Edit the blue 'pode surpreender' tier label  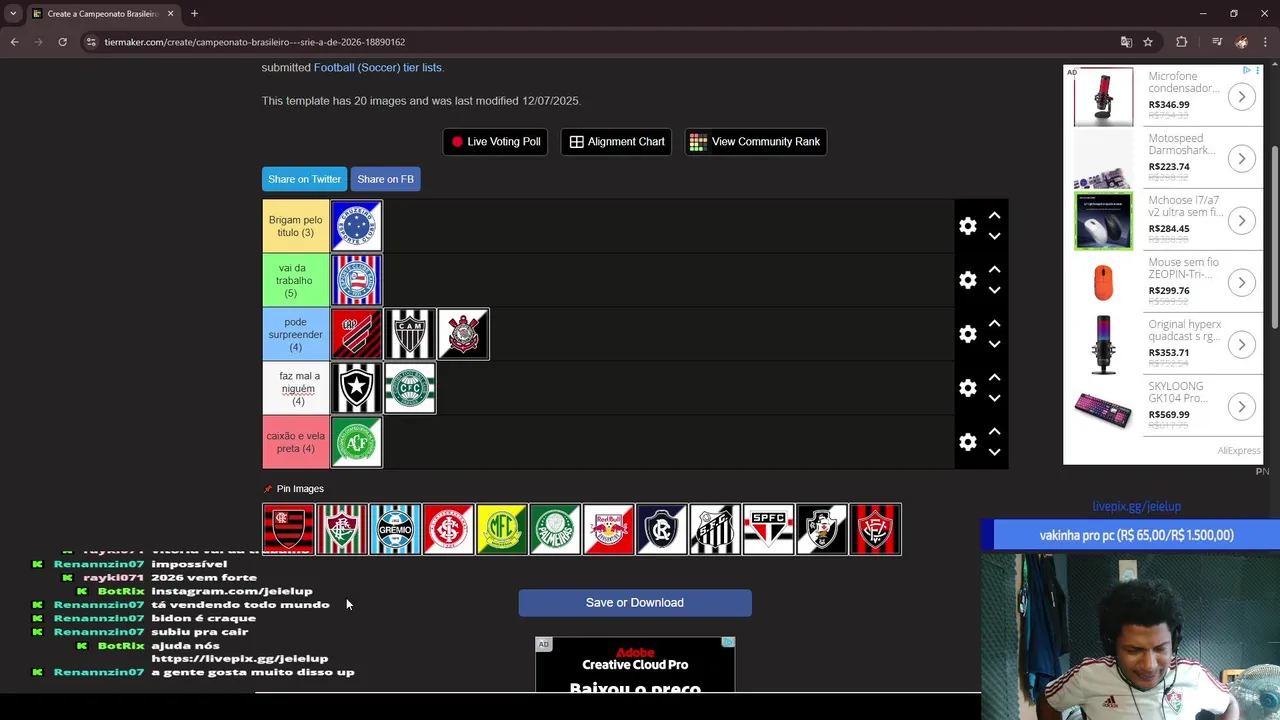[295, 334]
